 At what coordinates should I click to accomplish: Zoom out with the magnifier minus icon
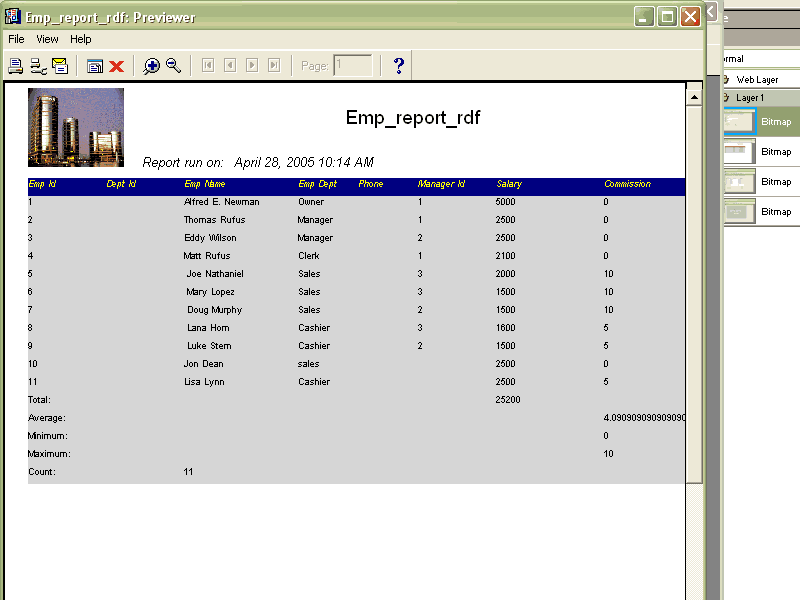[174, 66]
